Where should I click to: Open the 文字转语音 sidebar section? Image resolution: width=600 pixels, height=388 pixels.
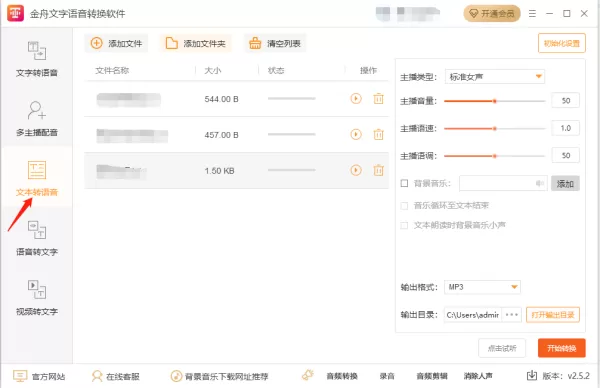coord(37,59)
